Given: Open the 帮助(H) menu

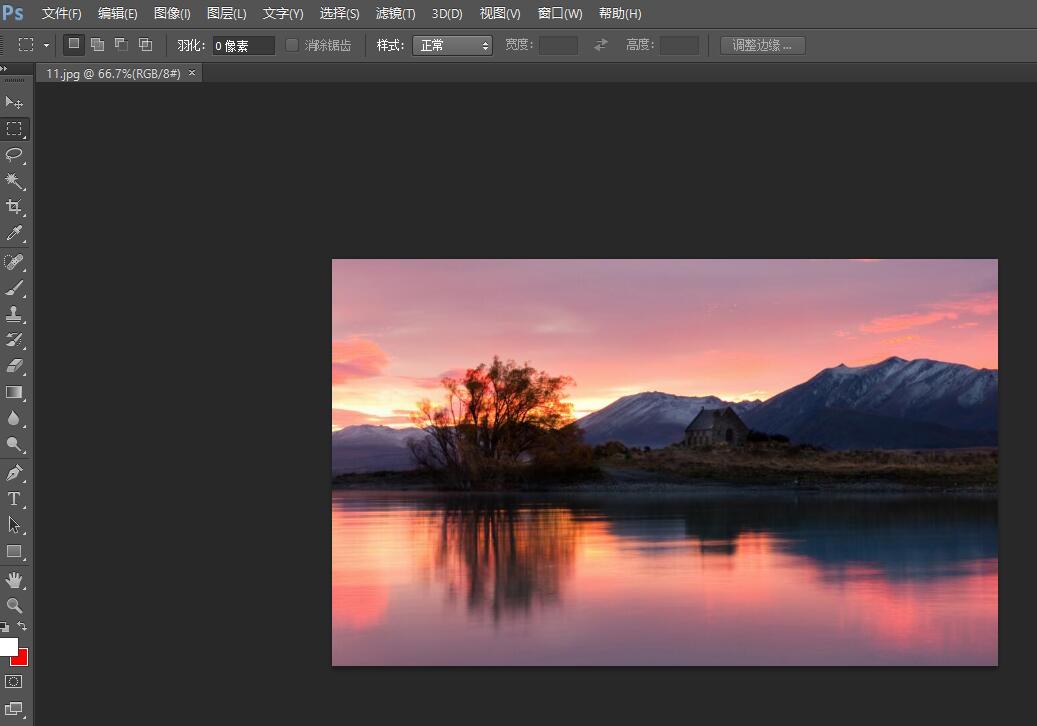Looking at the screenshot, I should click(x=620, y=13).
